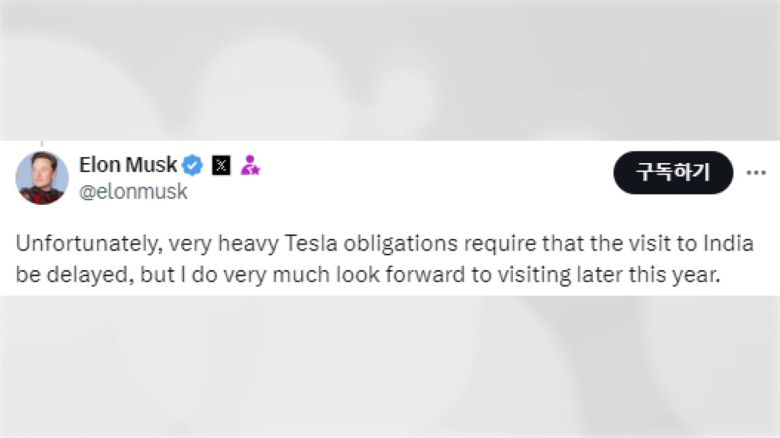
Task: Click the purple subscriber badge icon
Action: [x=250, y=165]
